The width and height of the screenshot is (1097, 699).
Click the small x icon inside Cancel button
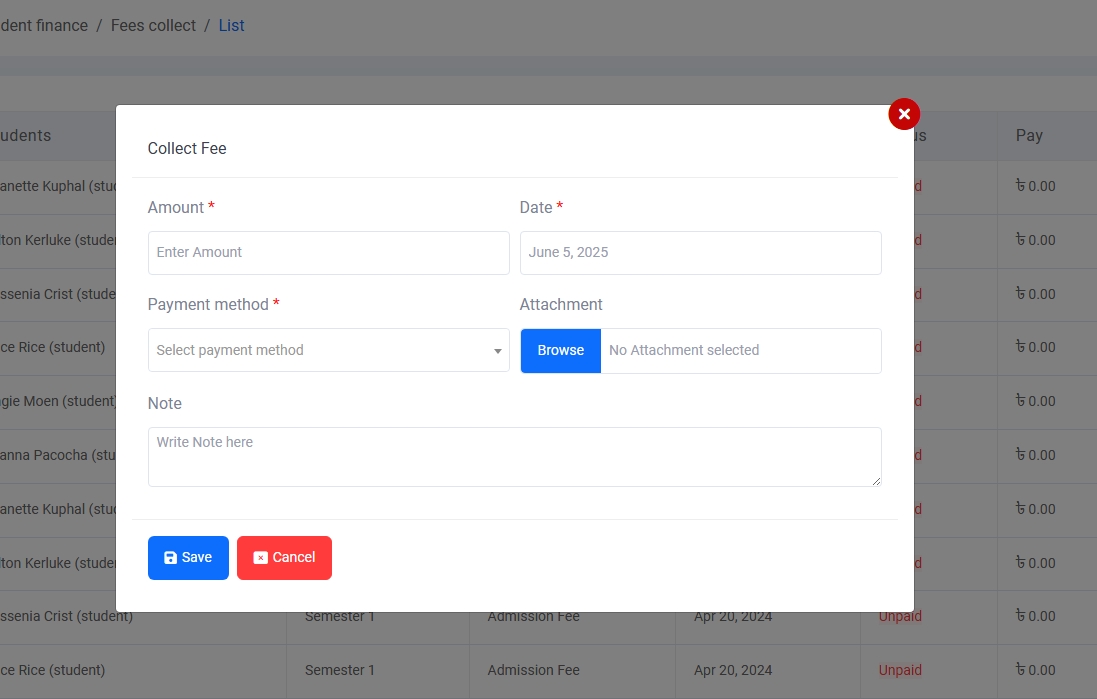pyautogui.click(x=261, y=557)
